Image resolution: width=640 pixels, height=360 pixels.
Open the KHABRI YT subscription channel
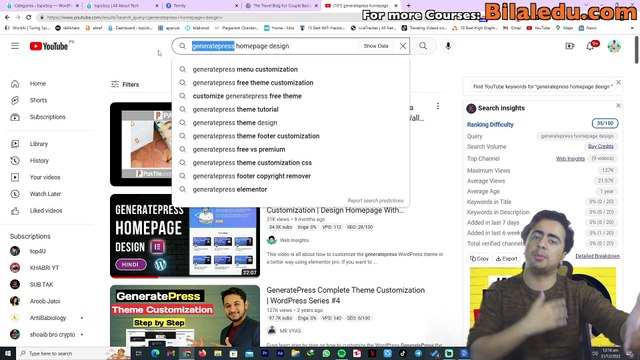(x=44, y=268)
